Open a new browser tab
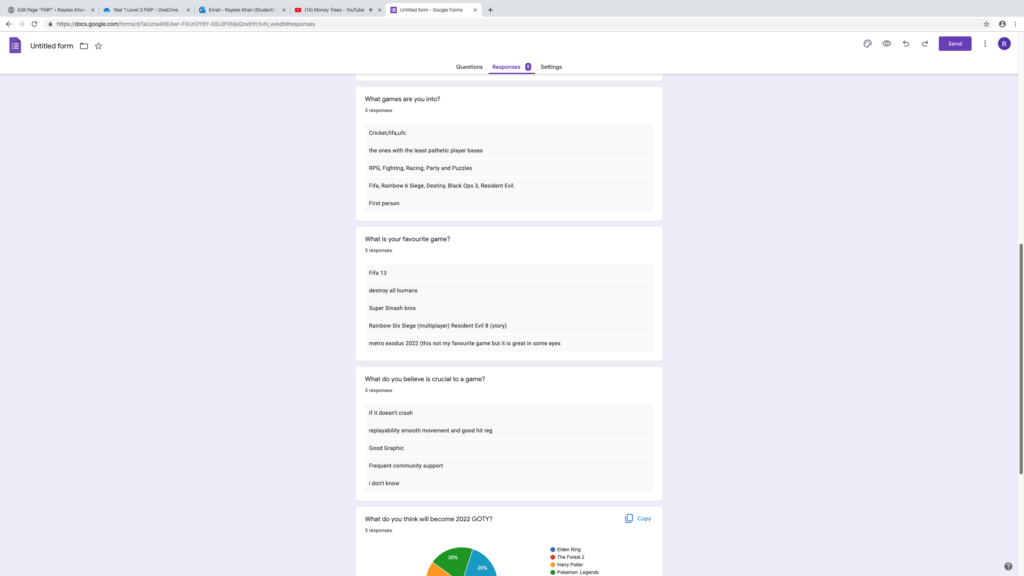1024x576 pixels. click(490, 10)
